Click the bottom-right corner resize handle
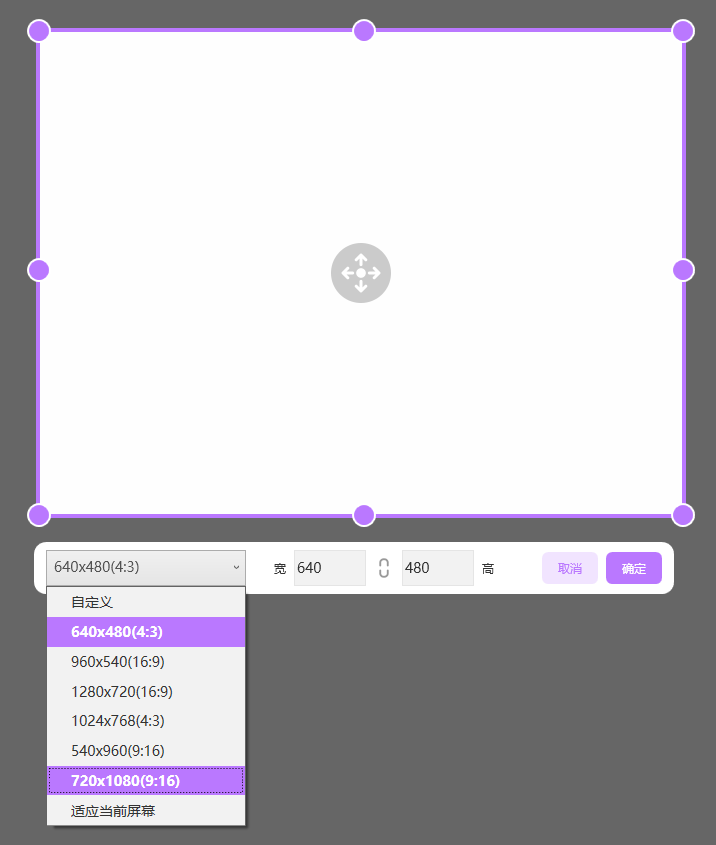This screenshot has width=716, height=845. pyautogui.click(x=683, y=515)
